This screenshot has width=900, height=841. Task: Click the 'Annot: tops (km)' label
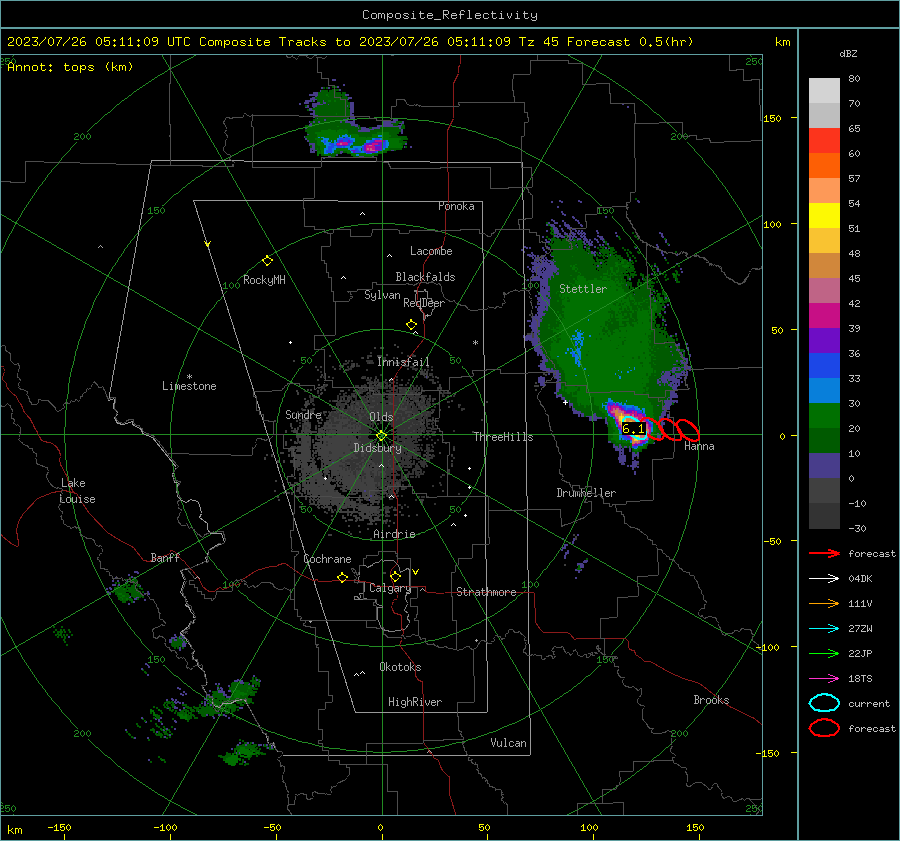tap(70, 67)
